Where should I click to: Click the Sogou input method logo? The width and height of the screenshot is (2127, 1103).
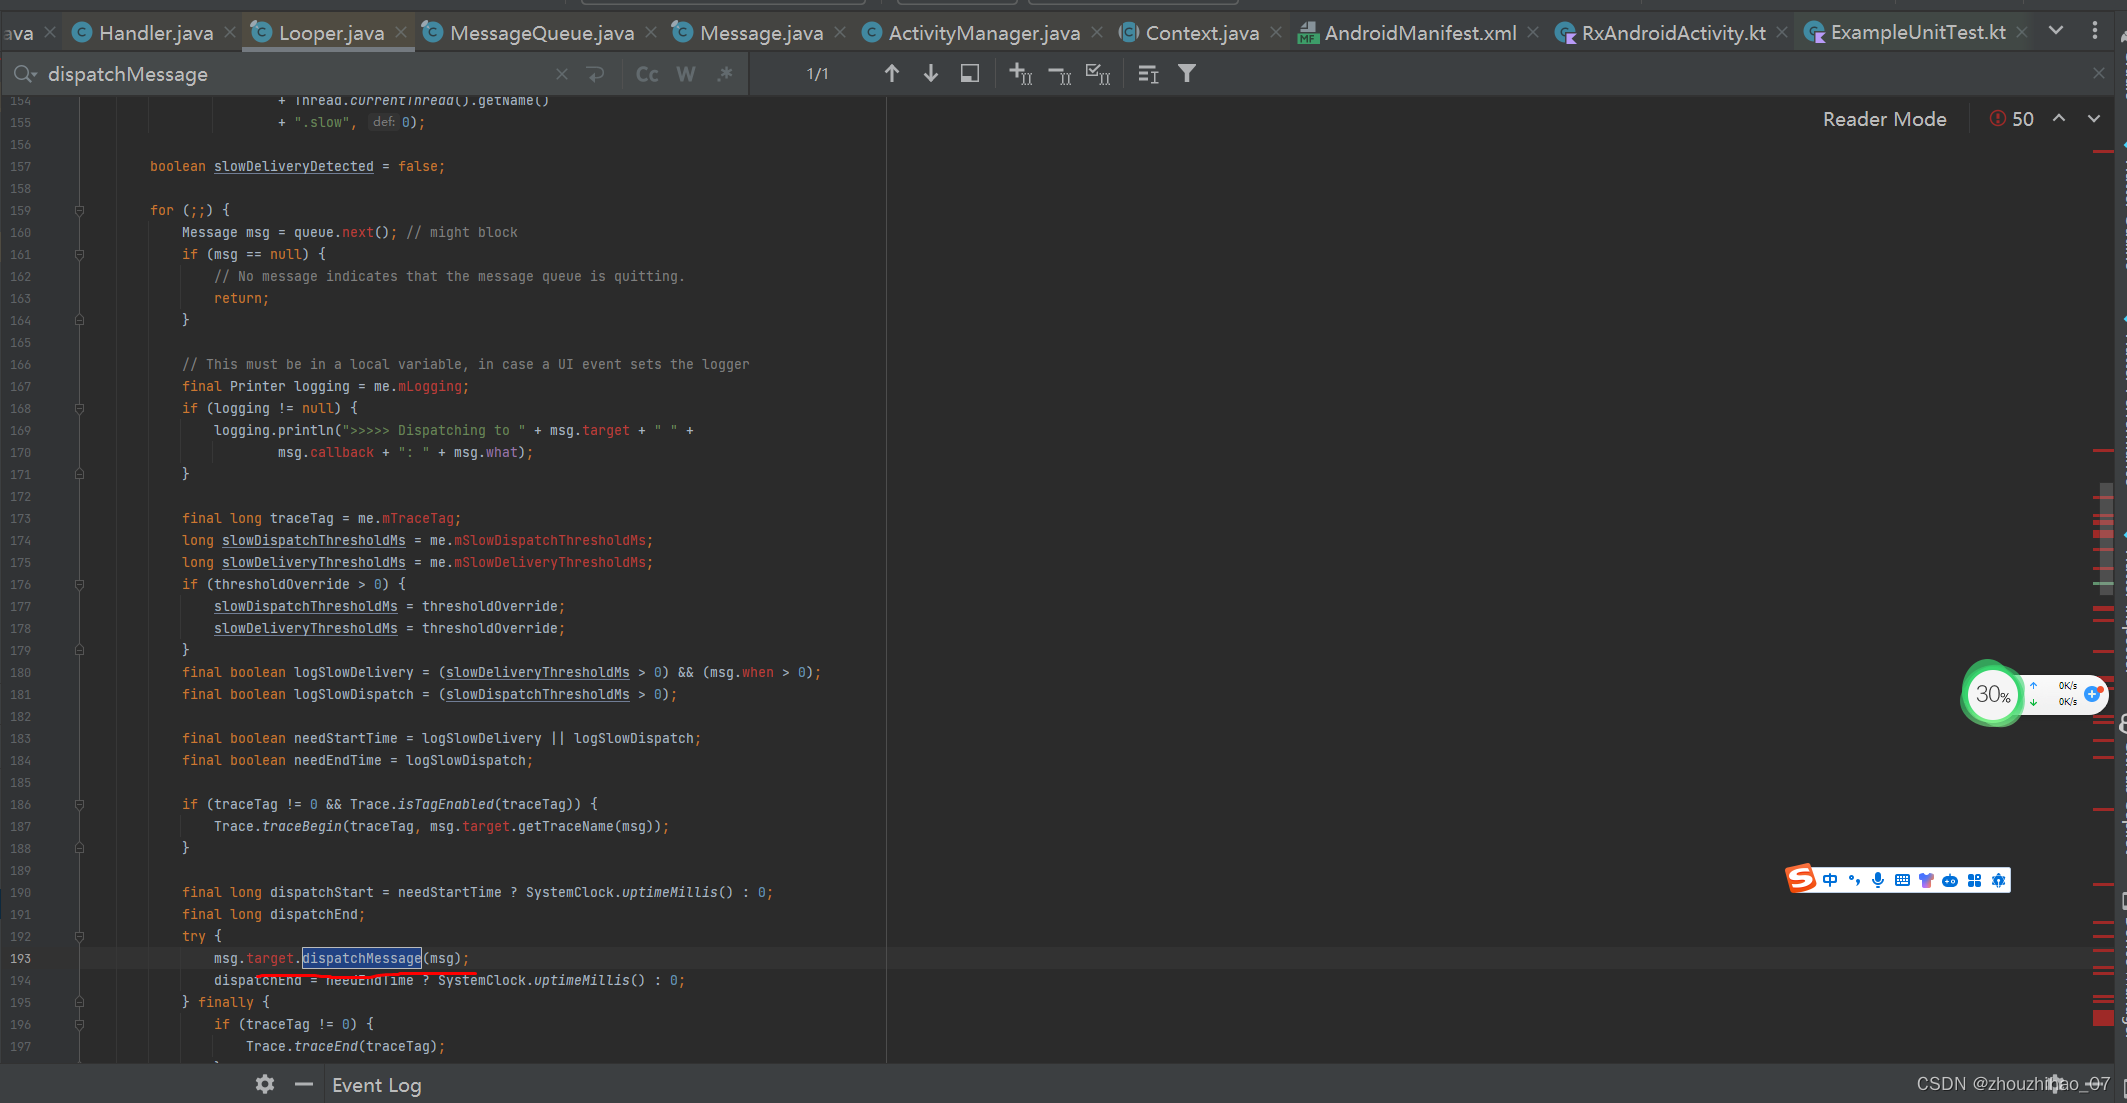(x=1801, y=879)
